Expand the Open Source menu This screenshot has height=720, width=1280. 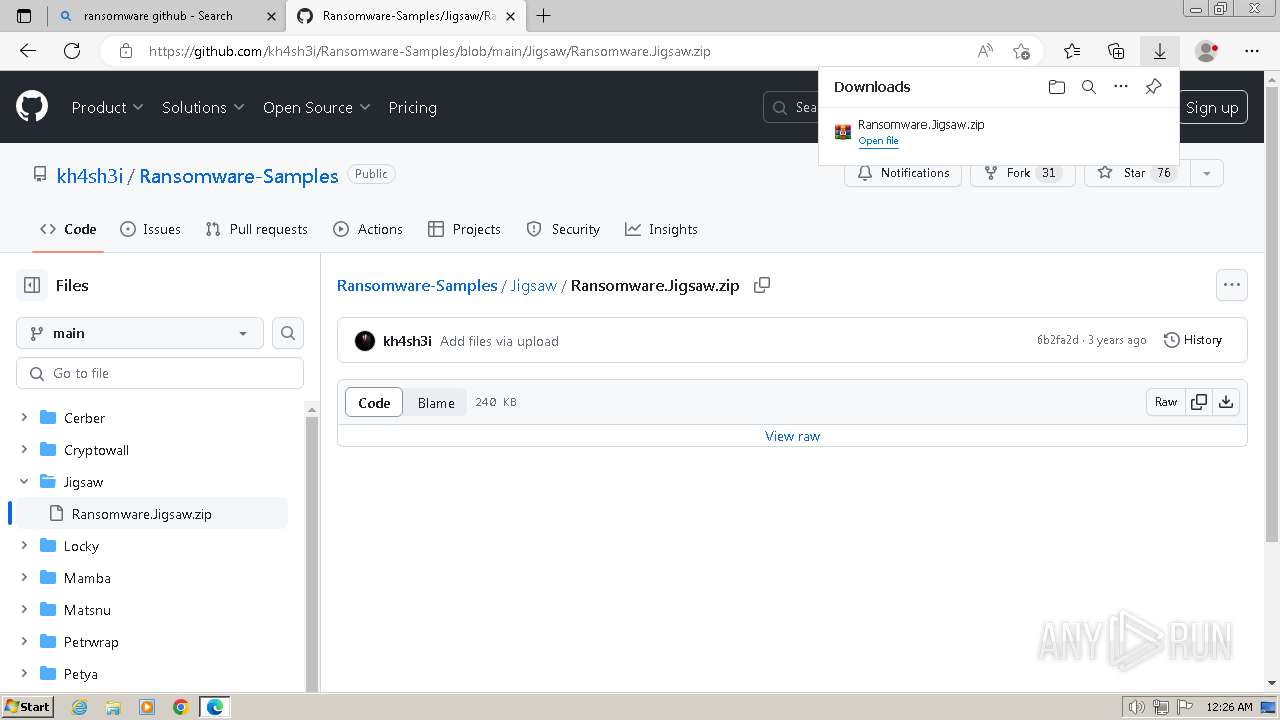point(316,107)
